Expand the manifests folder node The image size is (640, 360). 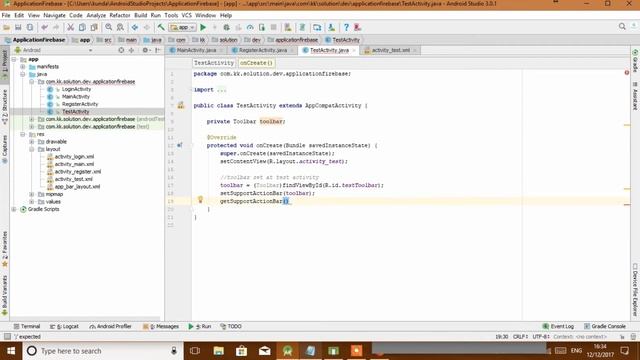23,67
